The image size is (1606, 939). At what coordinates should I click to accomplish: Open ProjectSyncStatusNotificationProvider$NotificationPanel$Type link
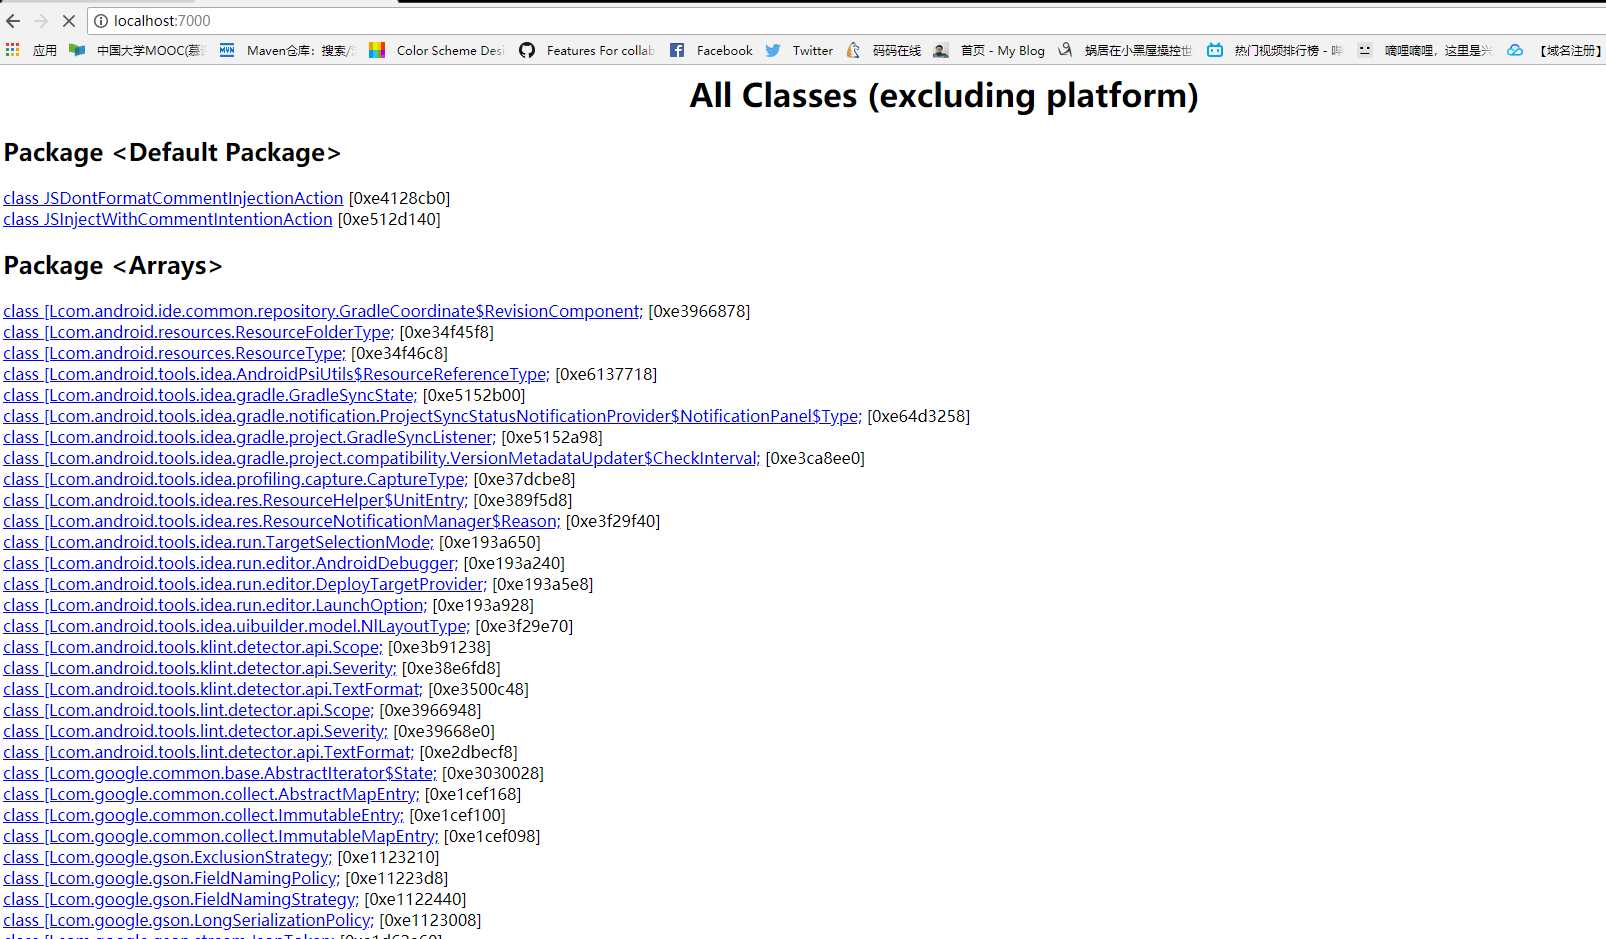pyautogui.click(x=433, y=416)
